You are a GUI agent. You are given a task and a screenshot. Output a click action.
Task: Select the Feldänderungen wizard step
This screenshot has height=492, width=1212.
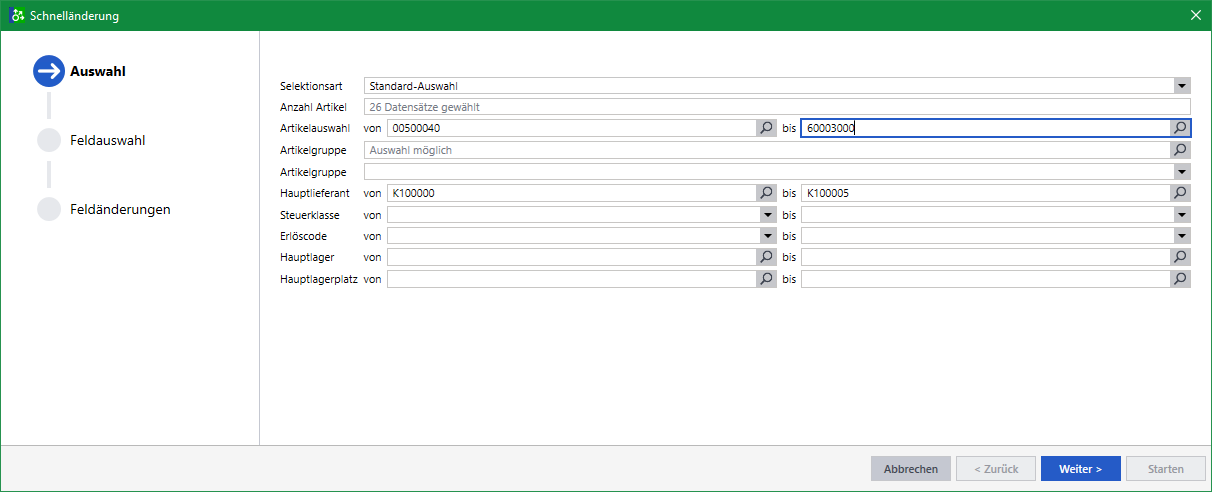tap(120, 209)
